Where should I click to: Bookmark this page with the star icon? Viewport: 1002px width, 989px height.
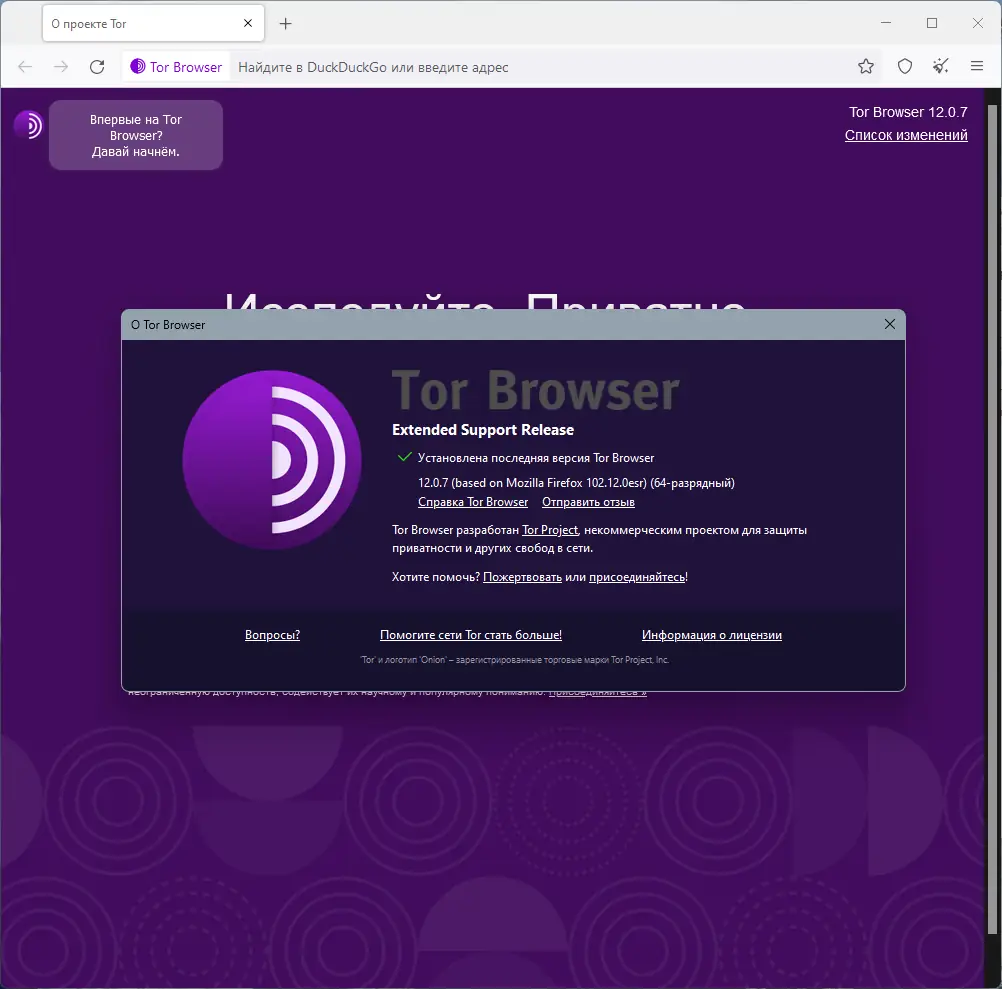click(866, 66)
